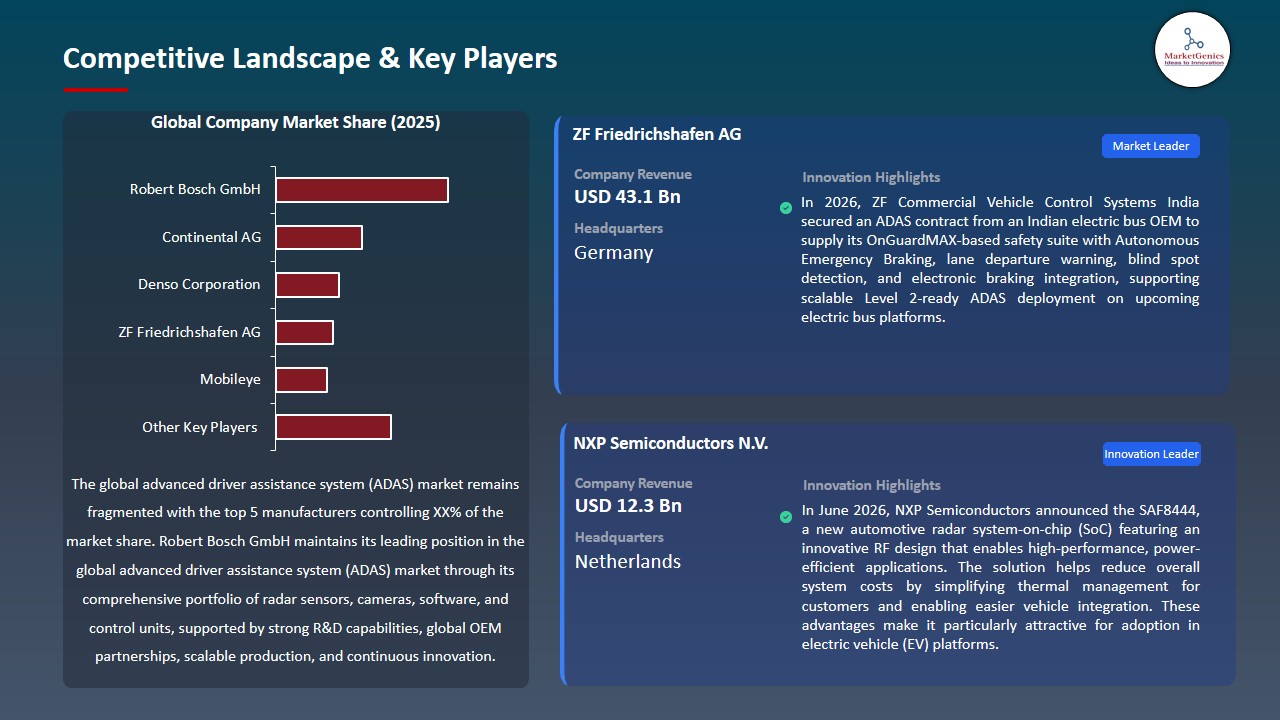Select the USD 43.1 Bn revenue value
The width and height of the screenshot is (1280, 720).
(x=627, y=197)
